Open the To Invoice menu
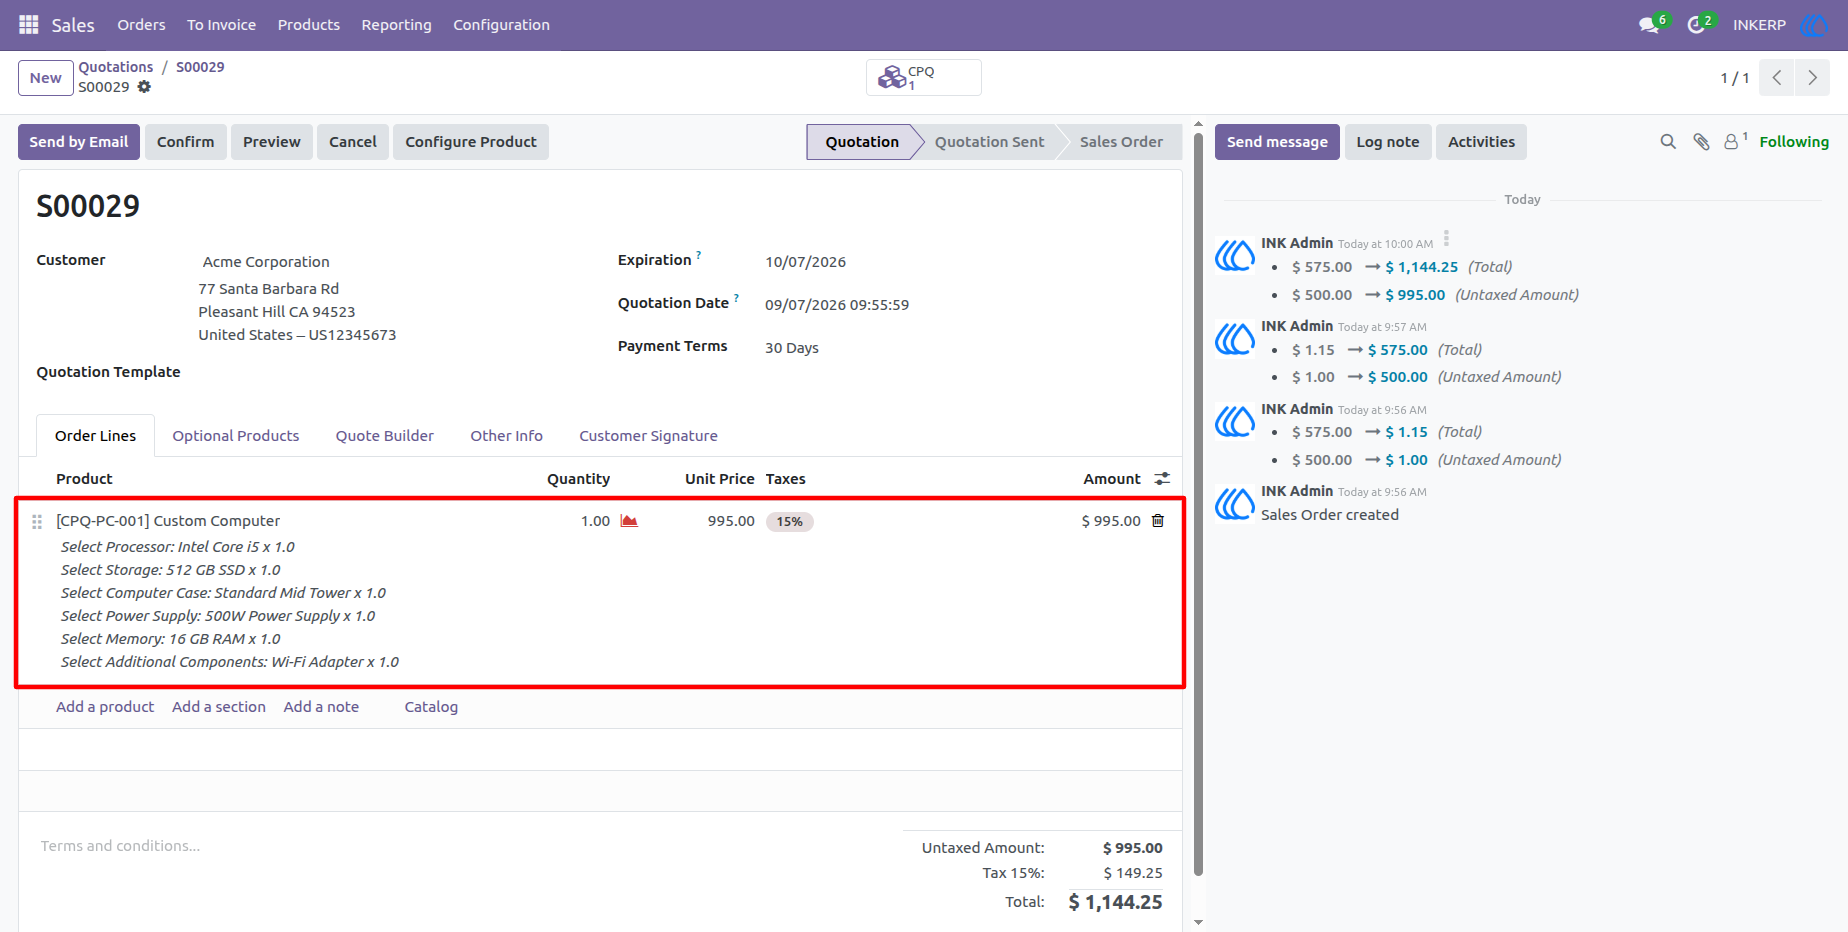 pos(221,25)
